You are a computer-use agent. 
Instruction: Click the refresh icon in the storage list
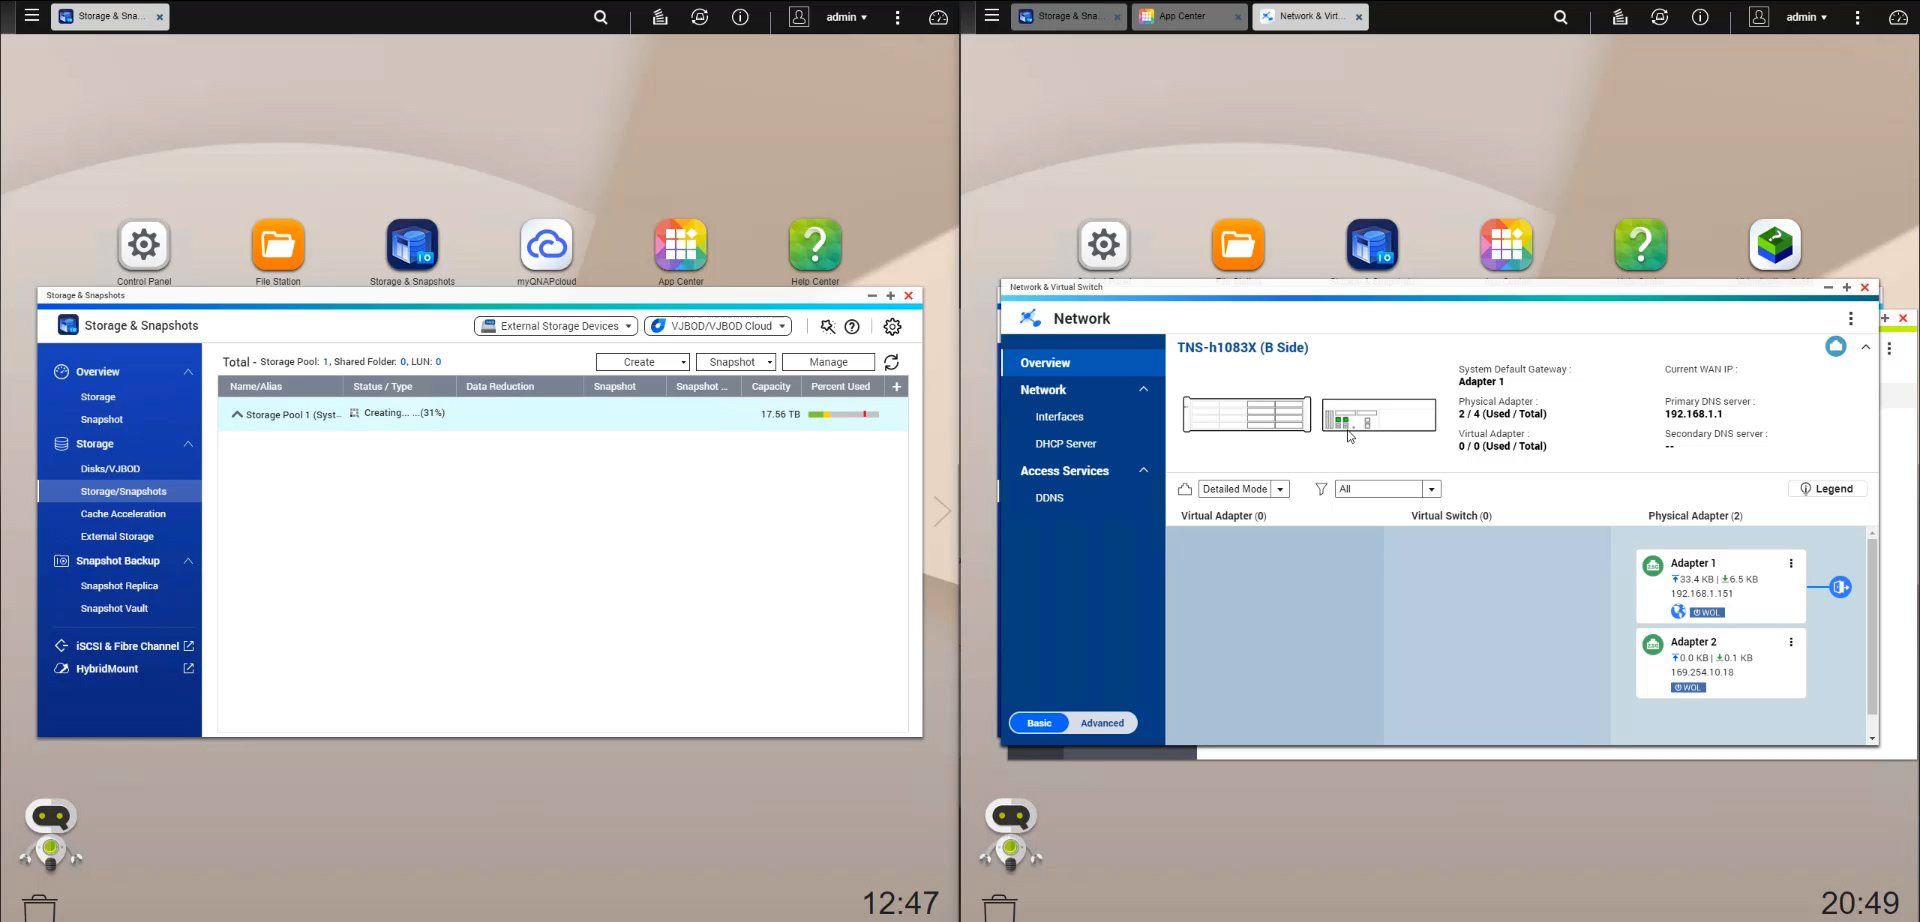click(x=891, y=362)
